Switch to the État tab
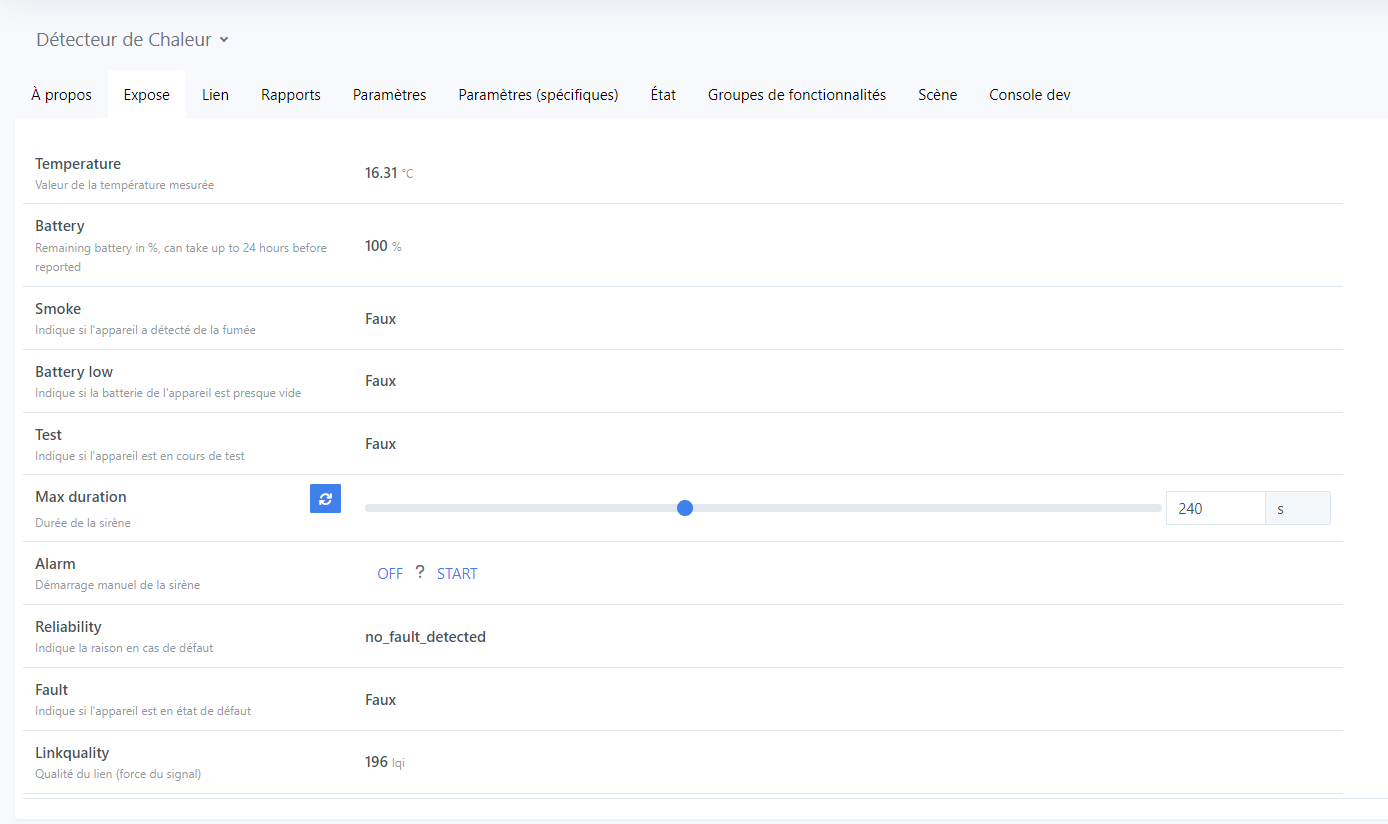1388x824 pixels. (662, 95)
